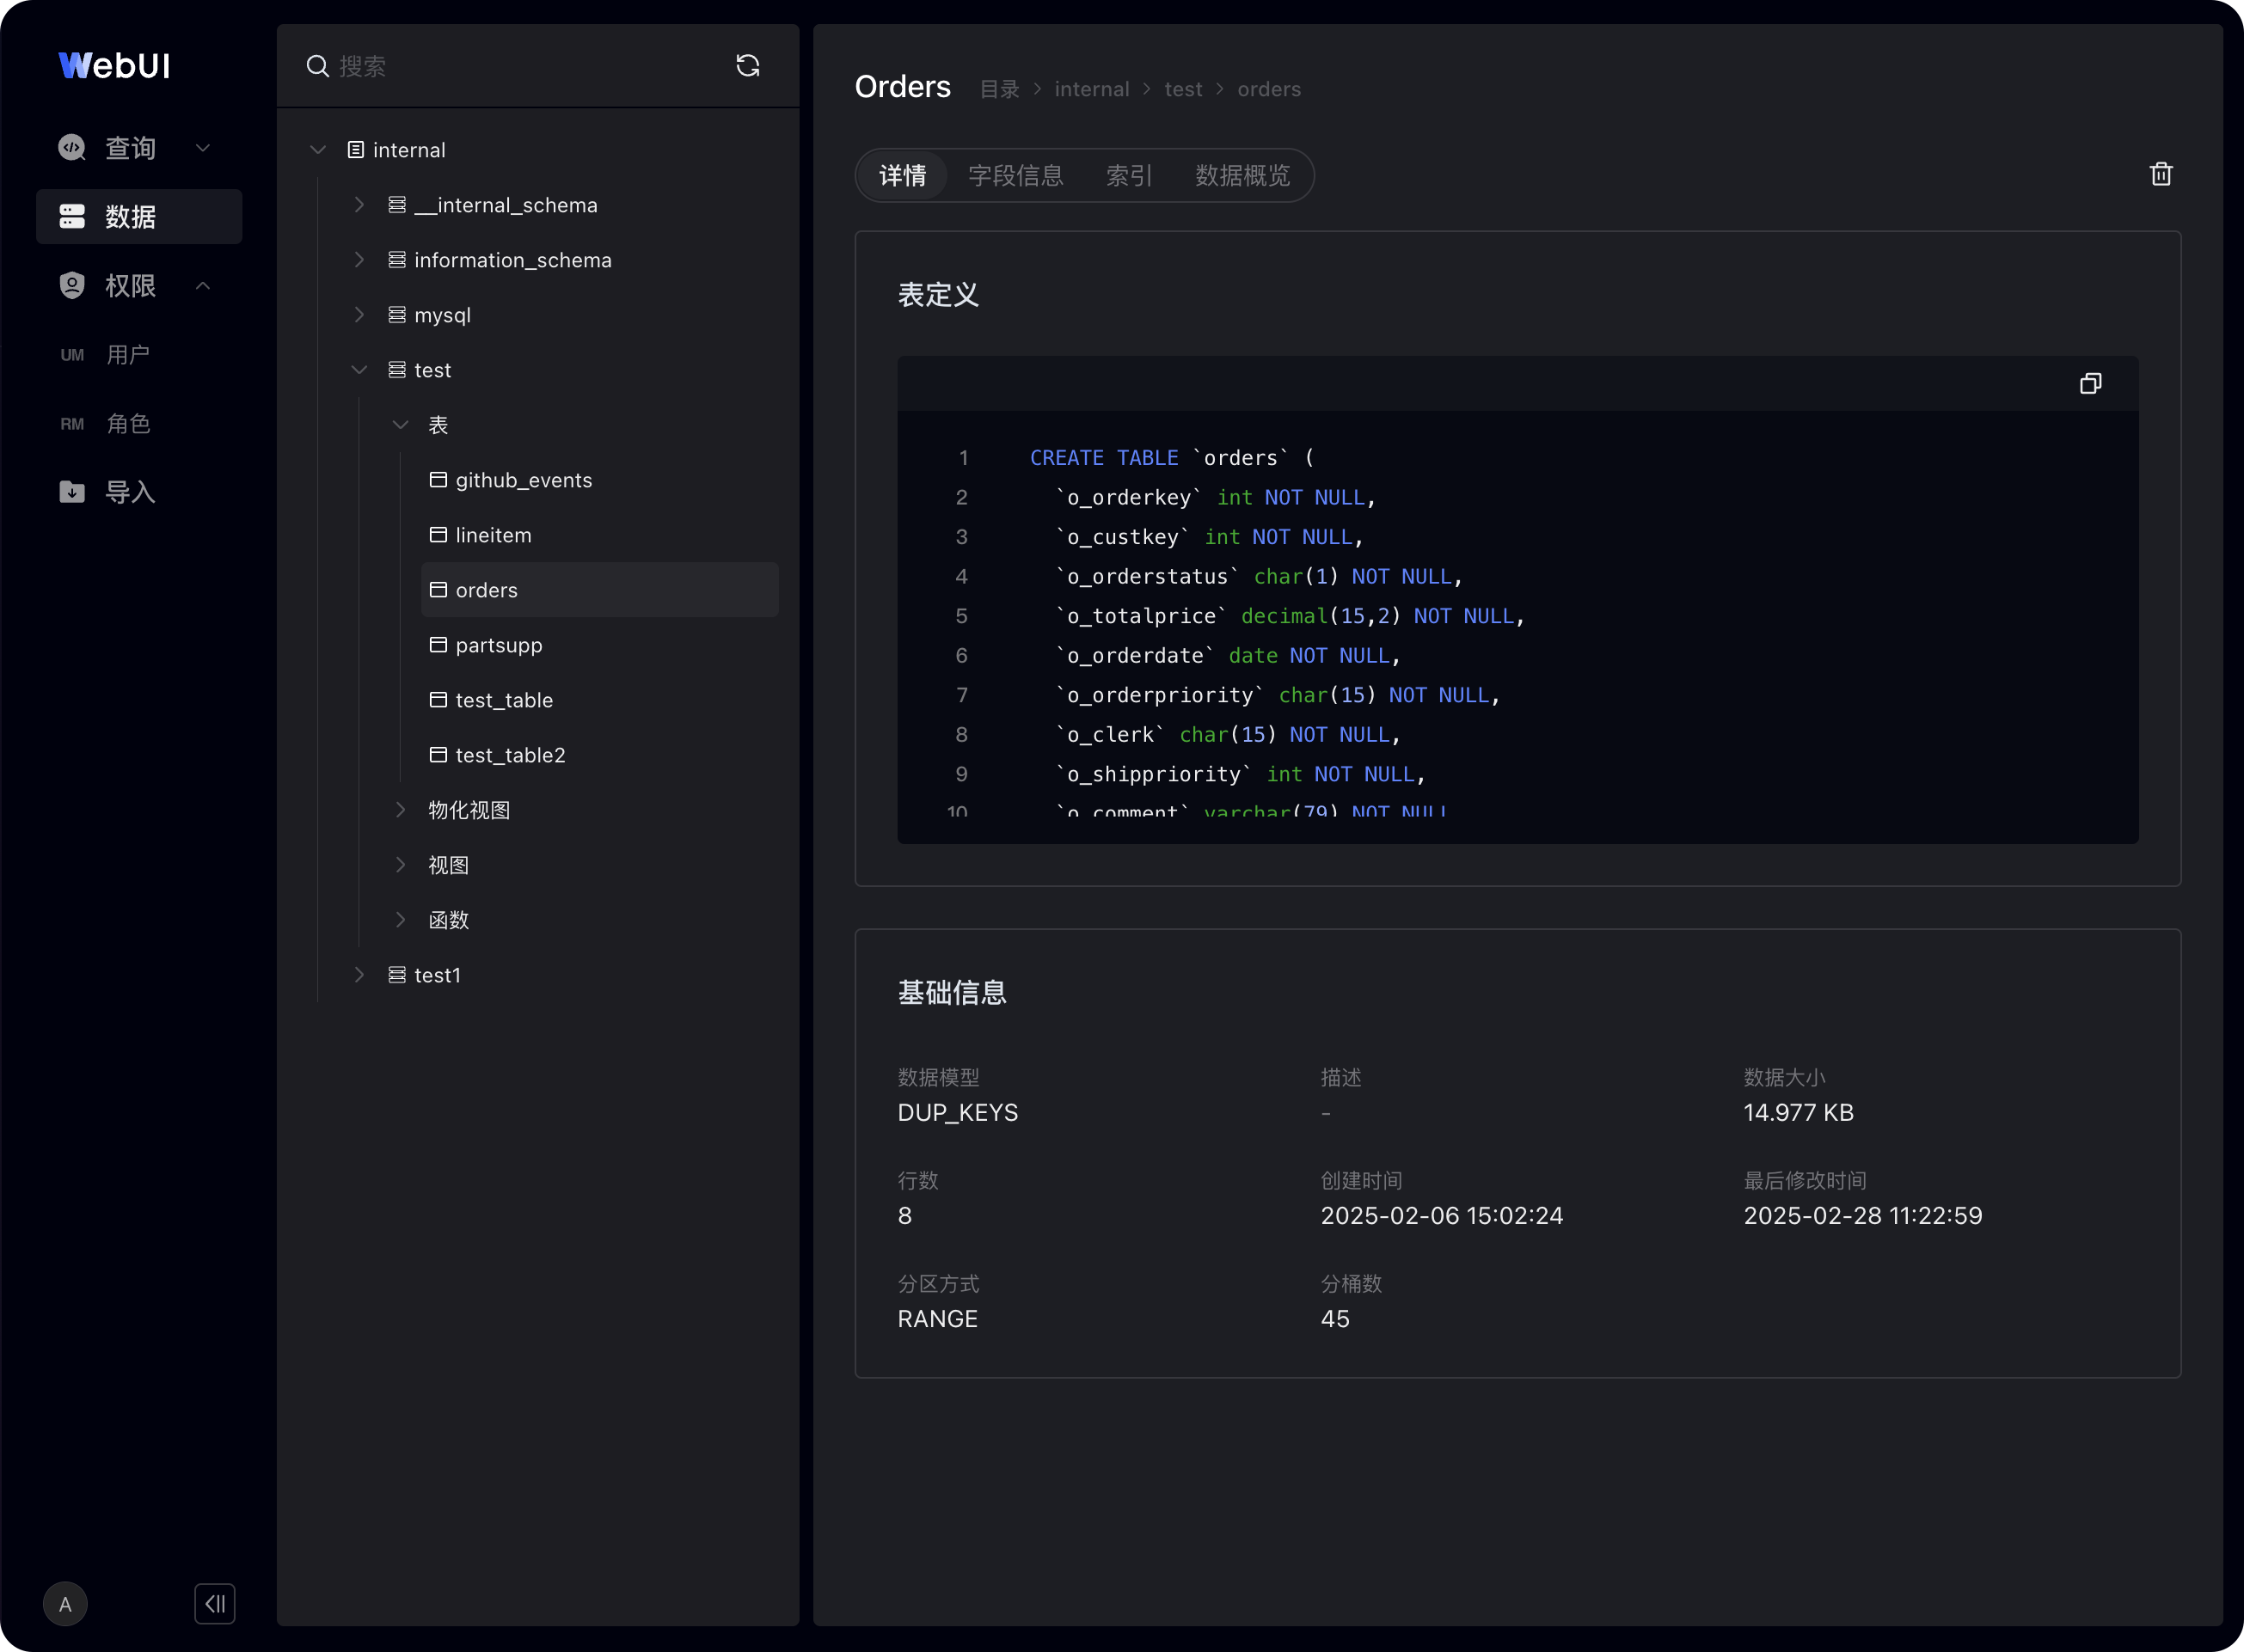Select the partsupp table
This screenshot has width=2244, height=1652.
pyautogui.click(x=599, y=645)
